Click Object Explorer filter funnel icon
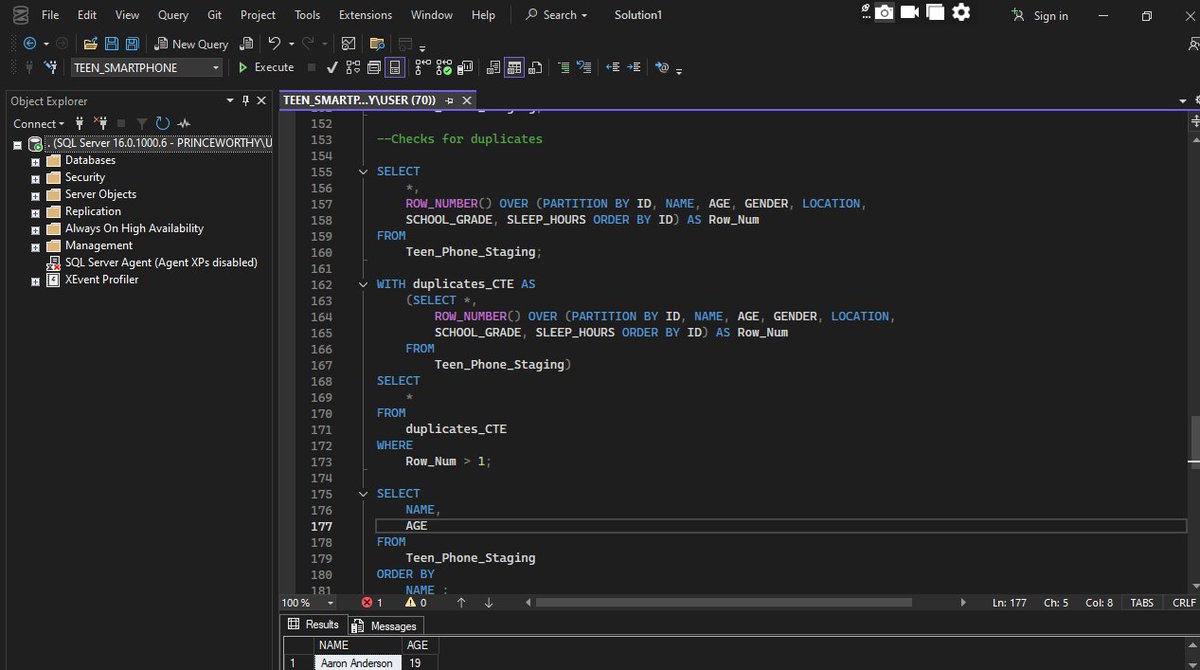 (142, 123)
